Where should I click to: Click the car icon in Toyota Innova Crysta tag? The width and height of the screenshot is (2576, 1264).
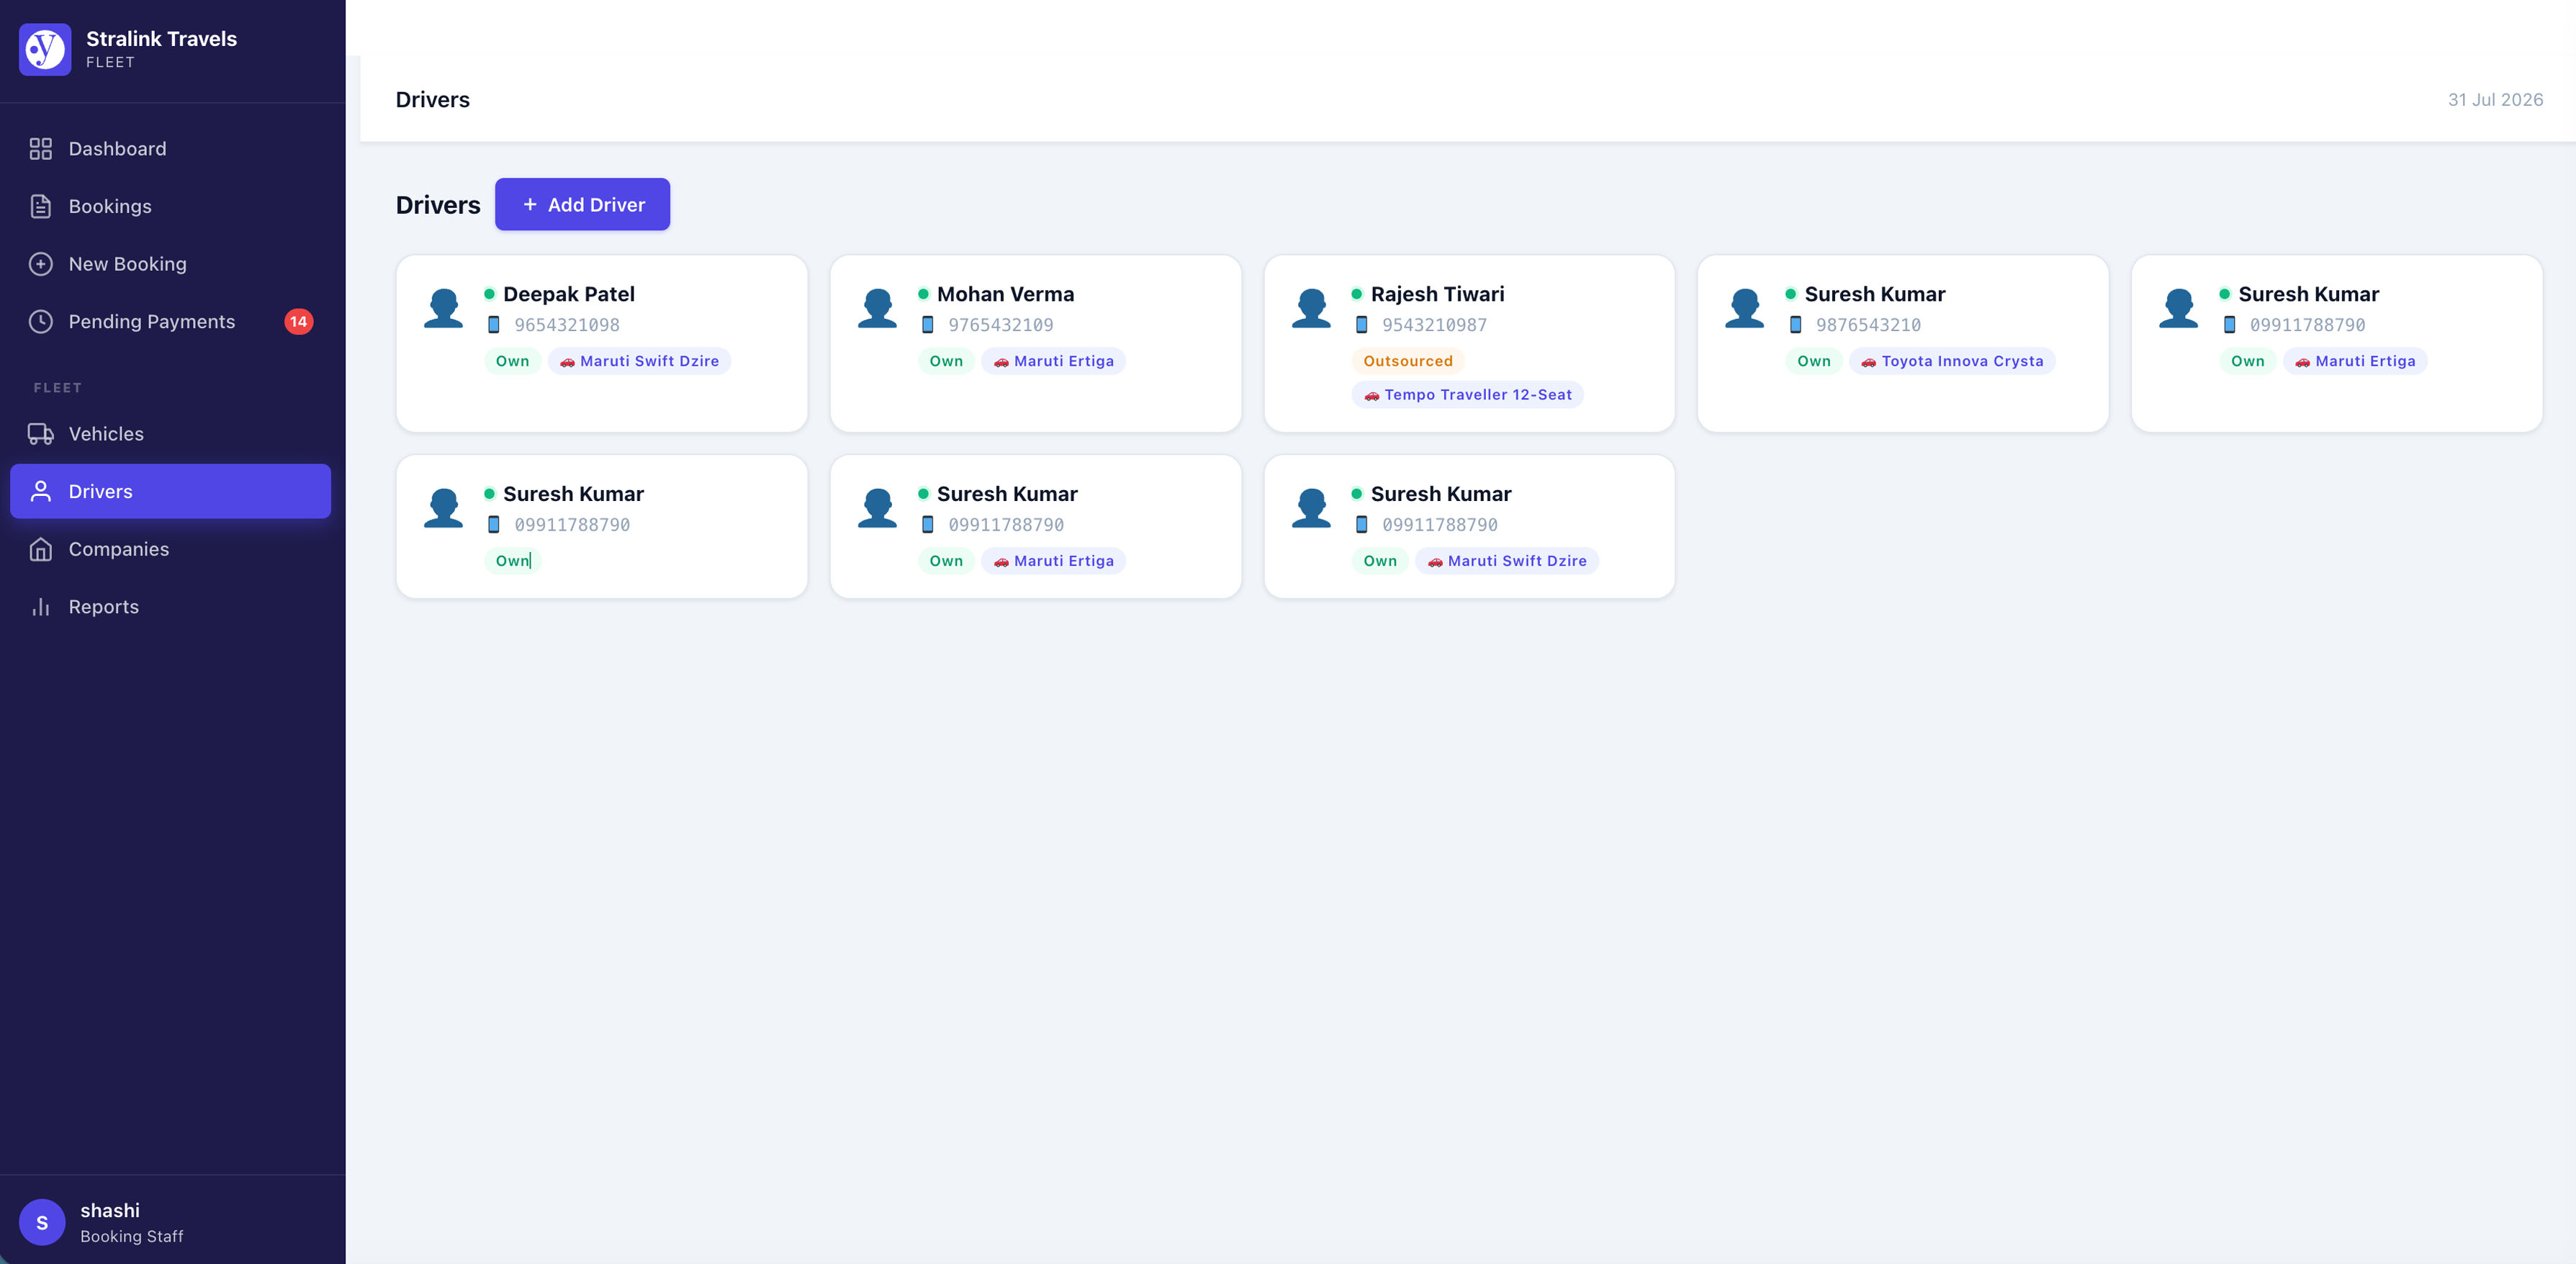[1868, 362]
